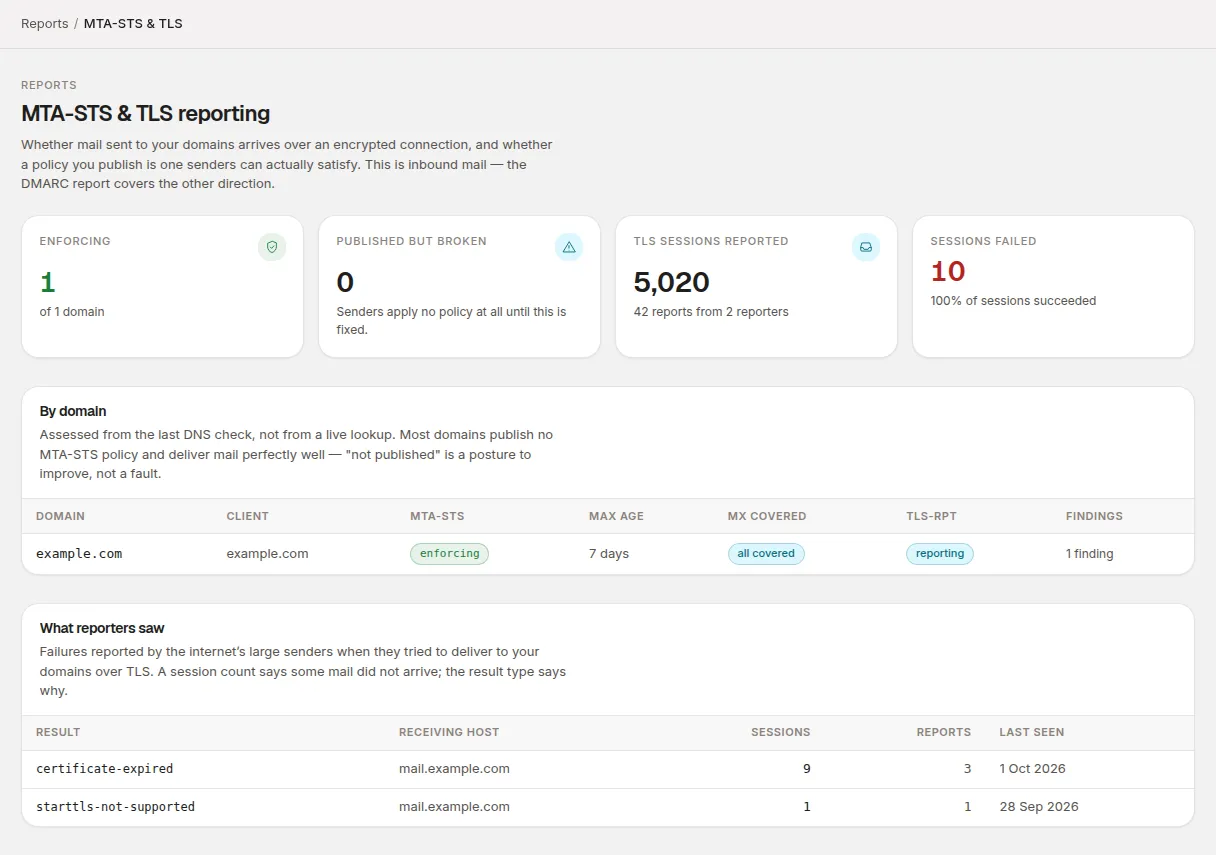
Task: Click the "100% of sessions succeeded" caption
Action: coord(1013,301)
